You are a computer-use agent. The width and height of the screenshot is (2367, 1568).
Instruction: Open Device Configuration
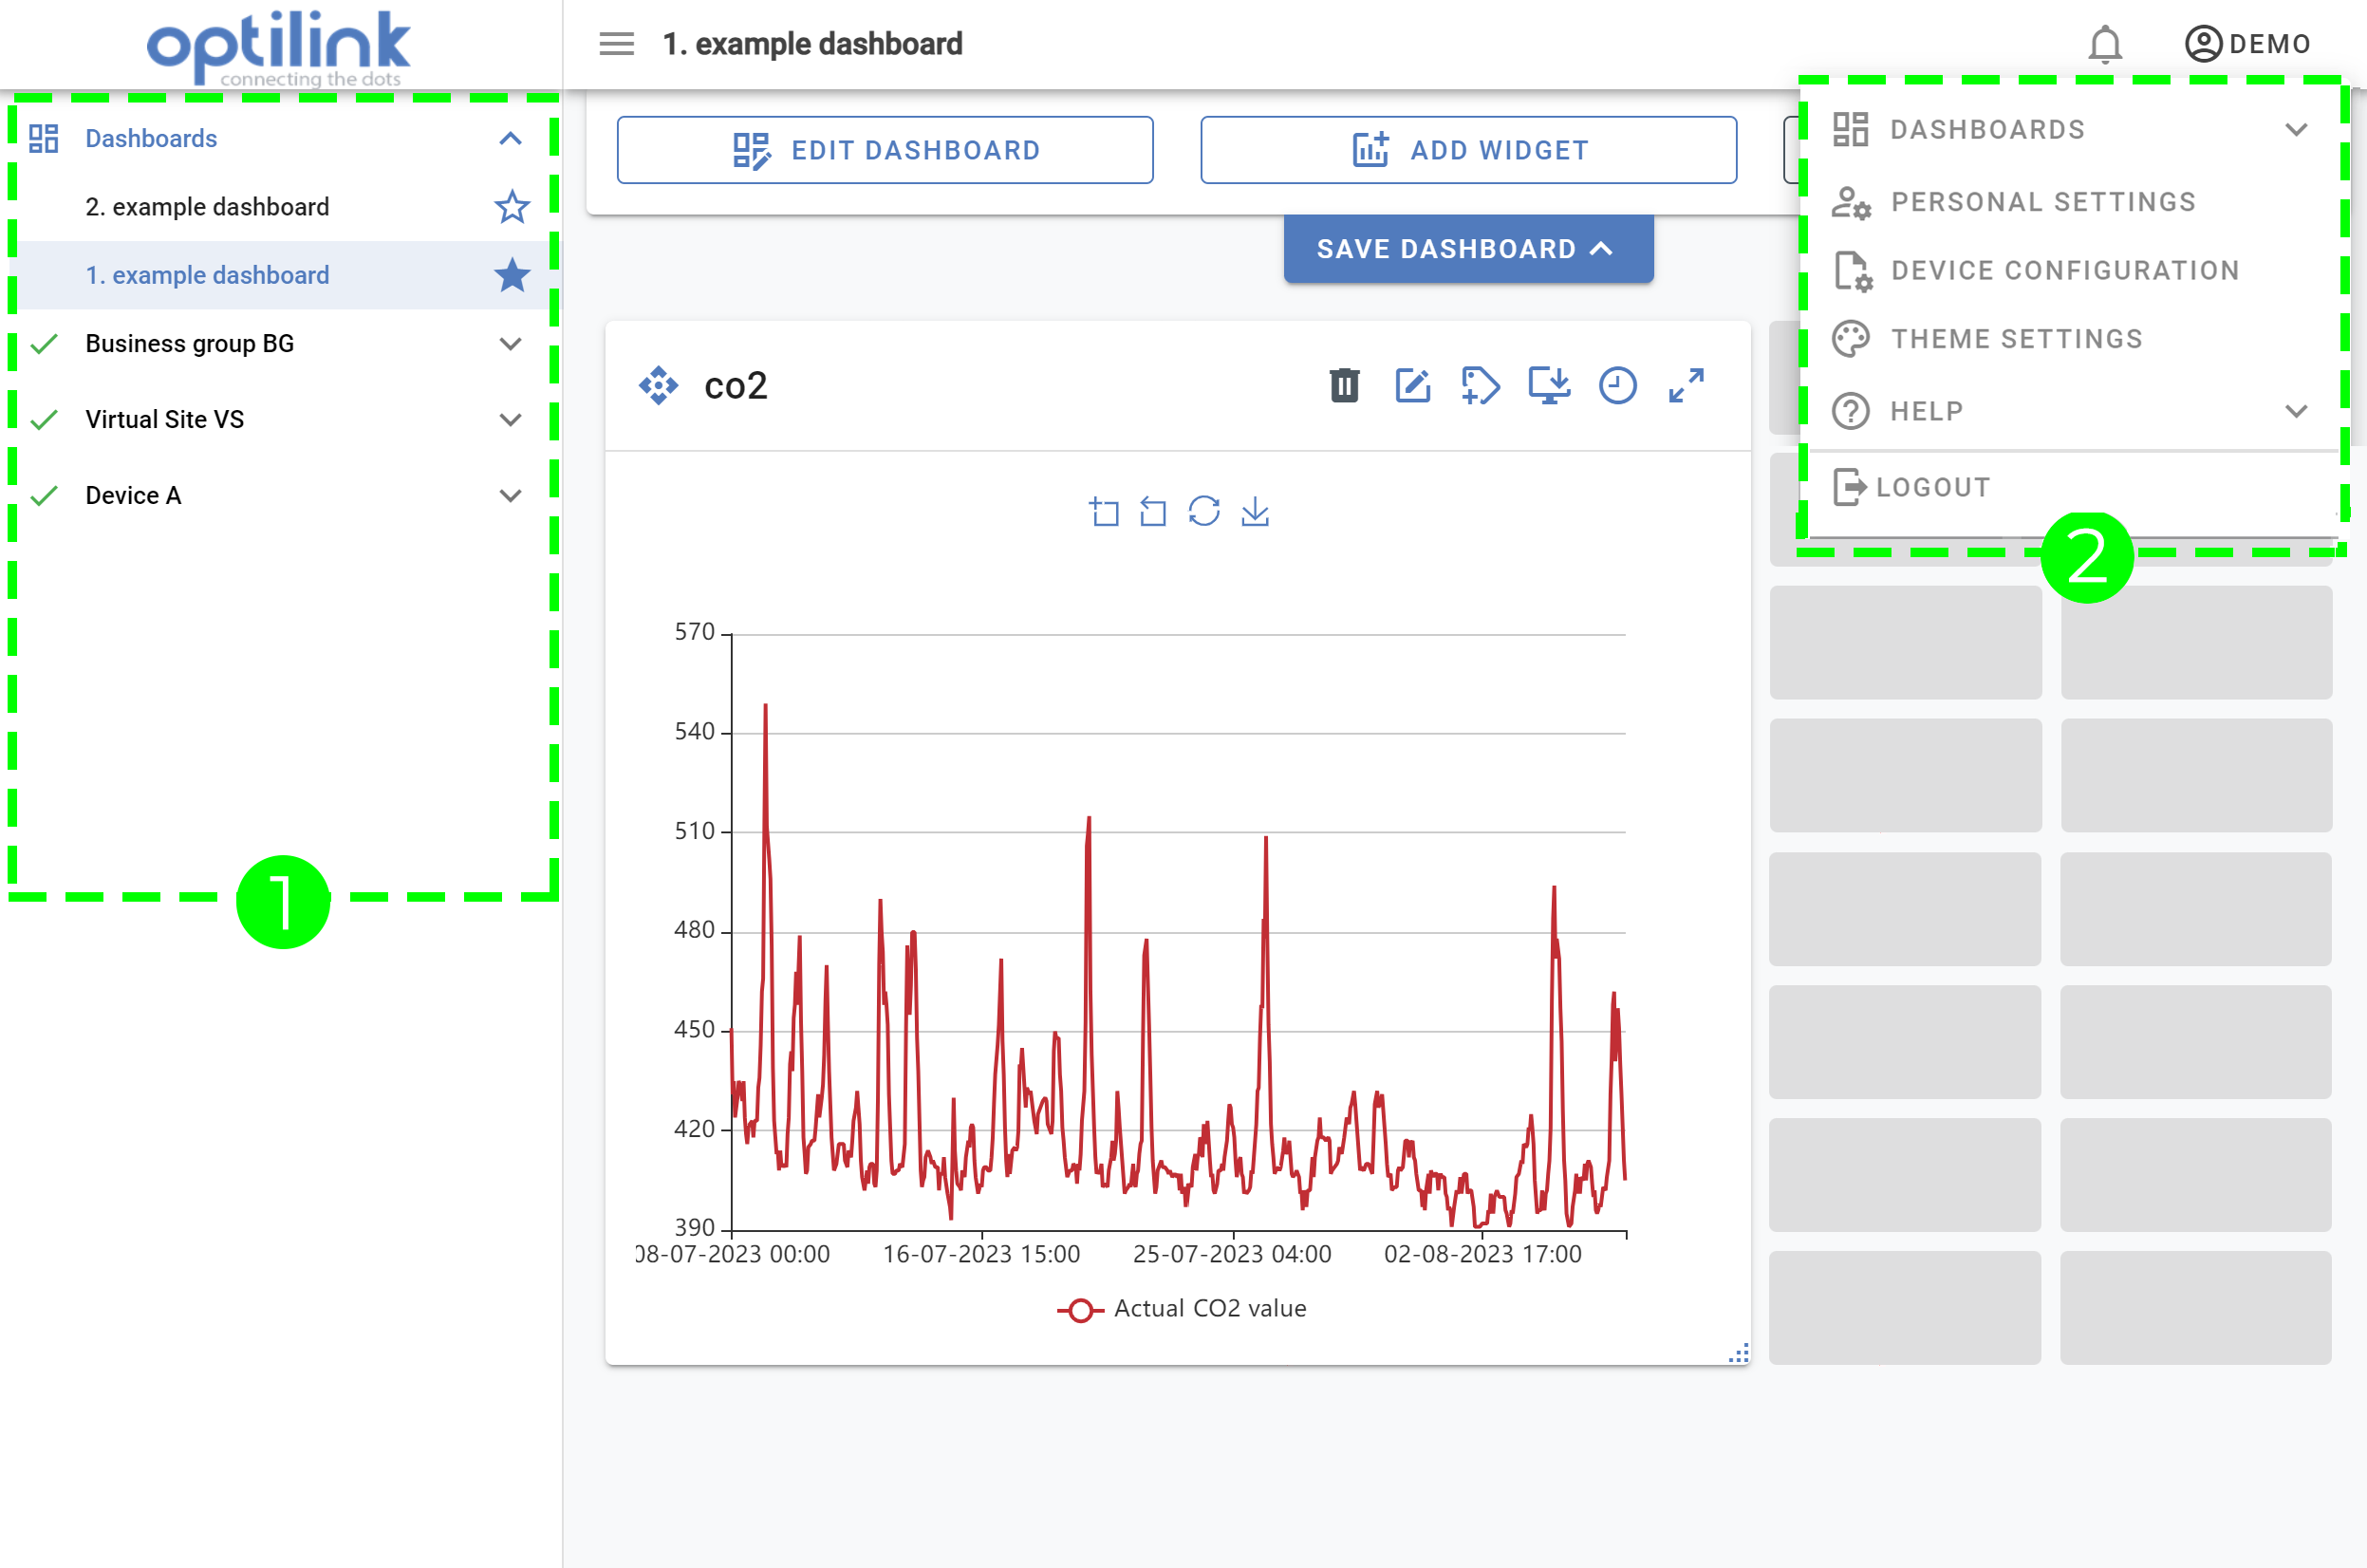click(x=2065, y=270)
